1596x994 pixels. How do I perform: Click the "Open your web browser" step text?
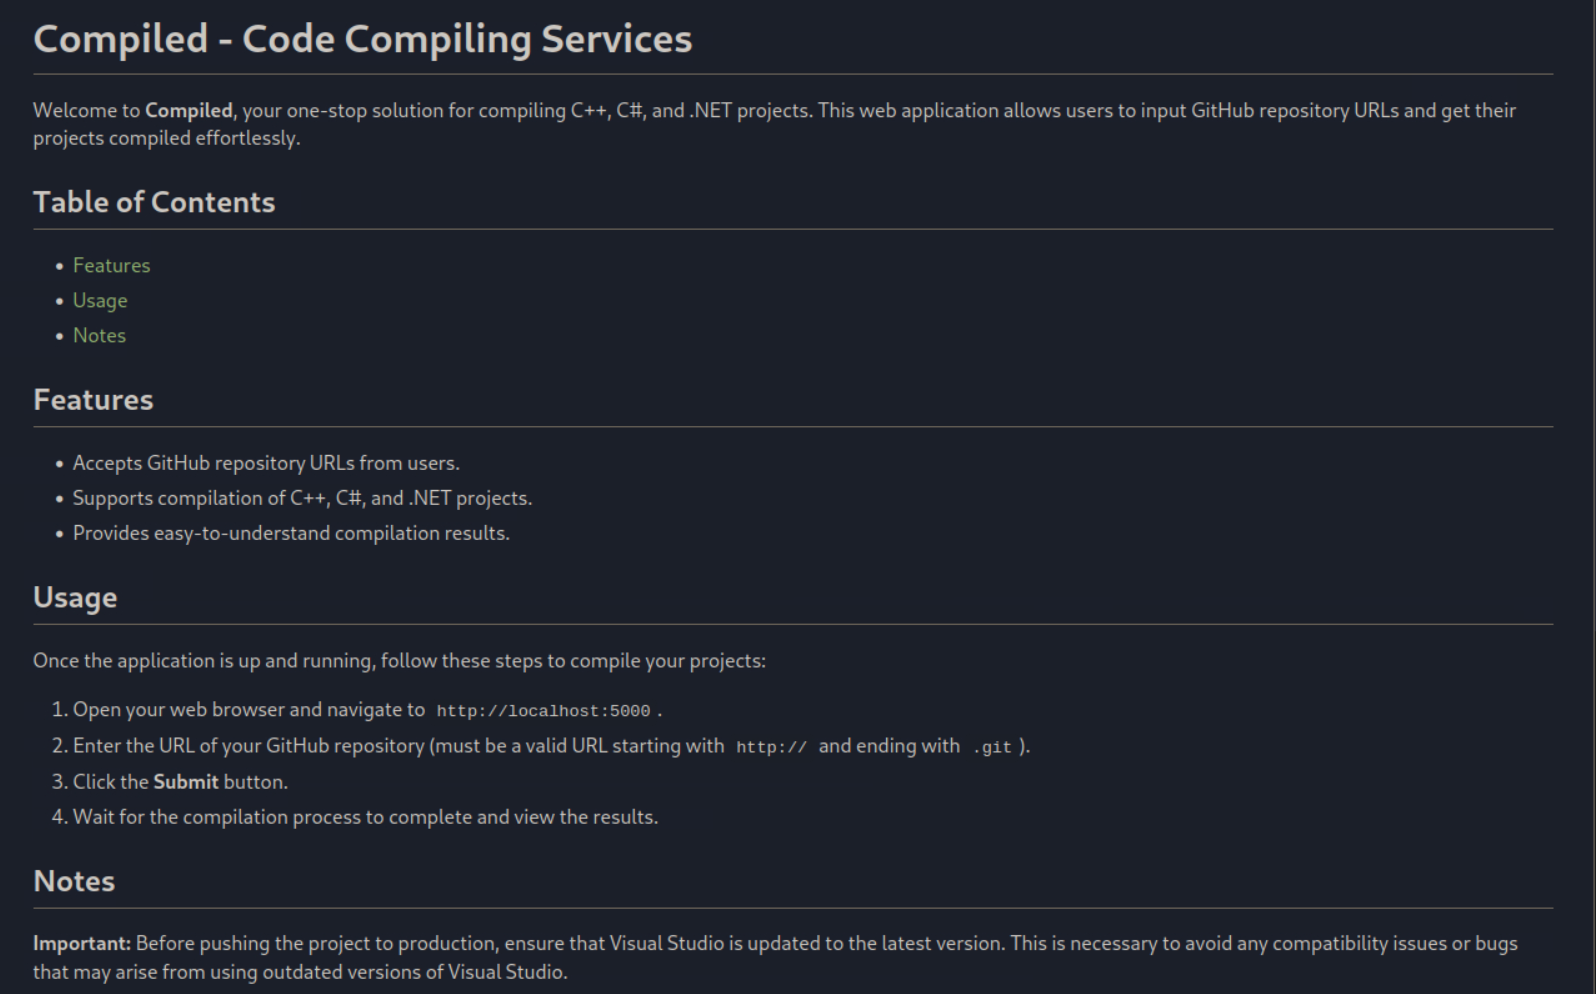[x=248, y=710]
